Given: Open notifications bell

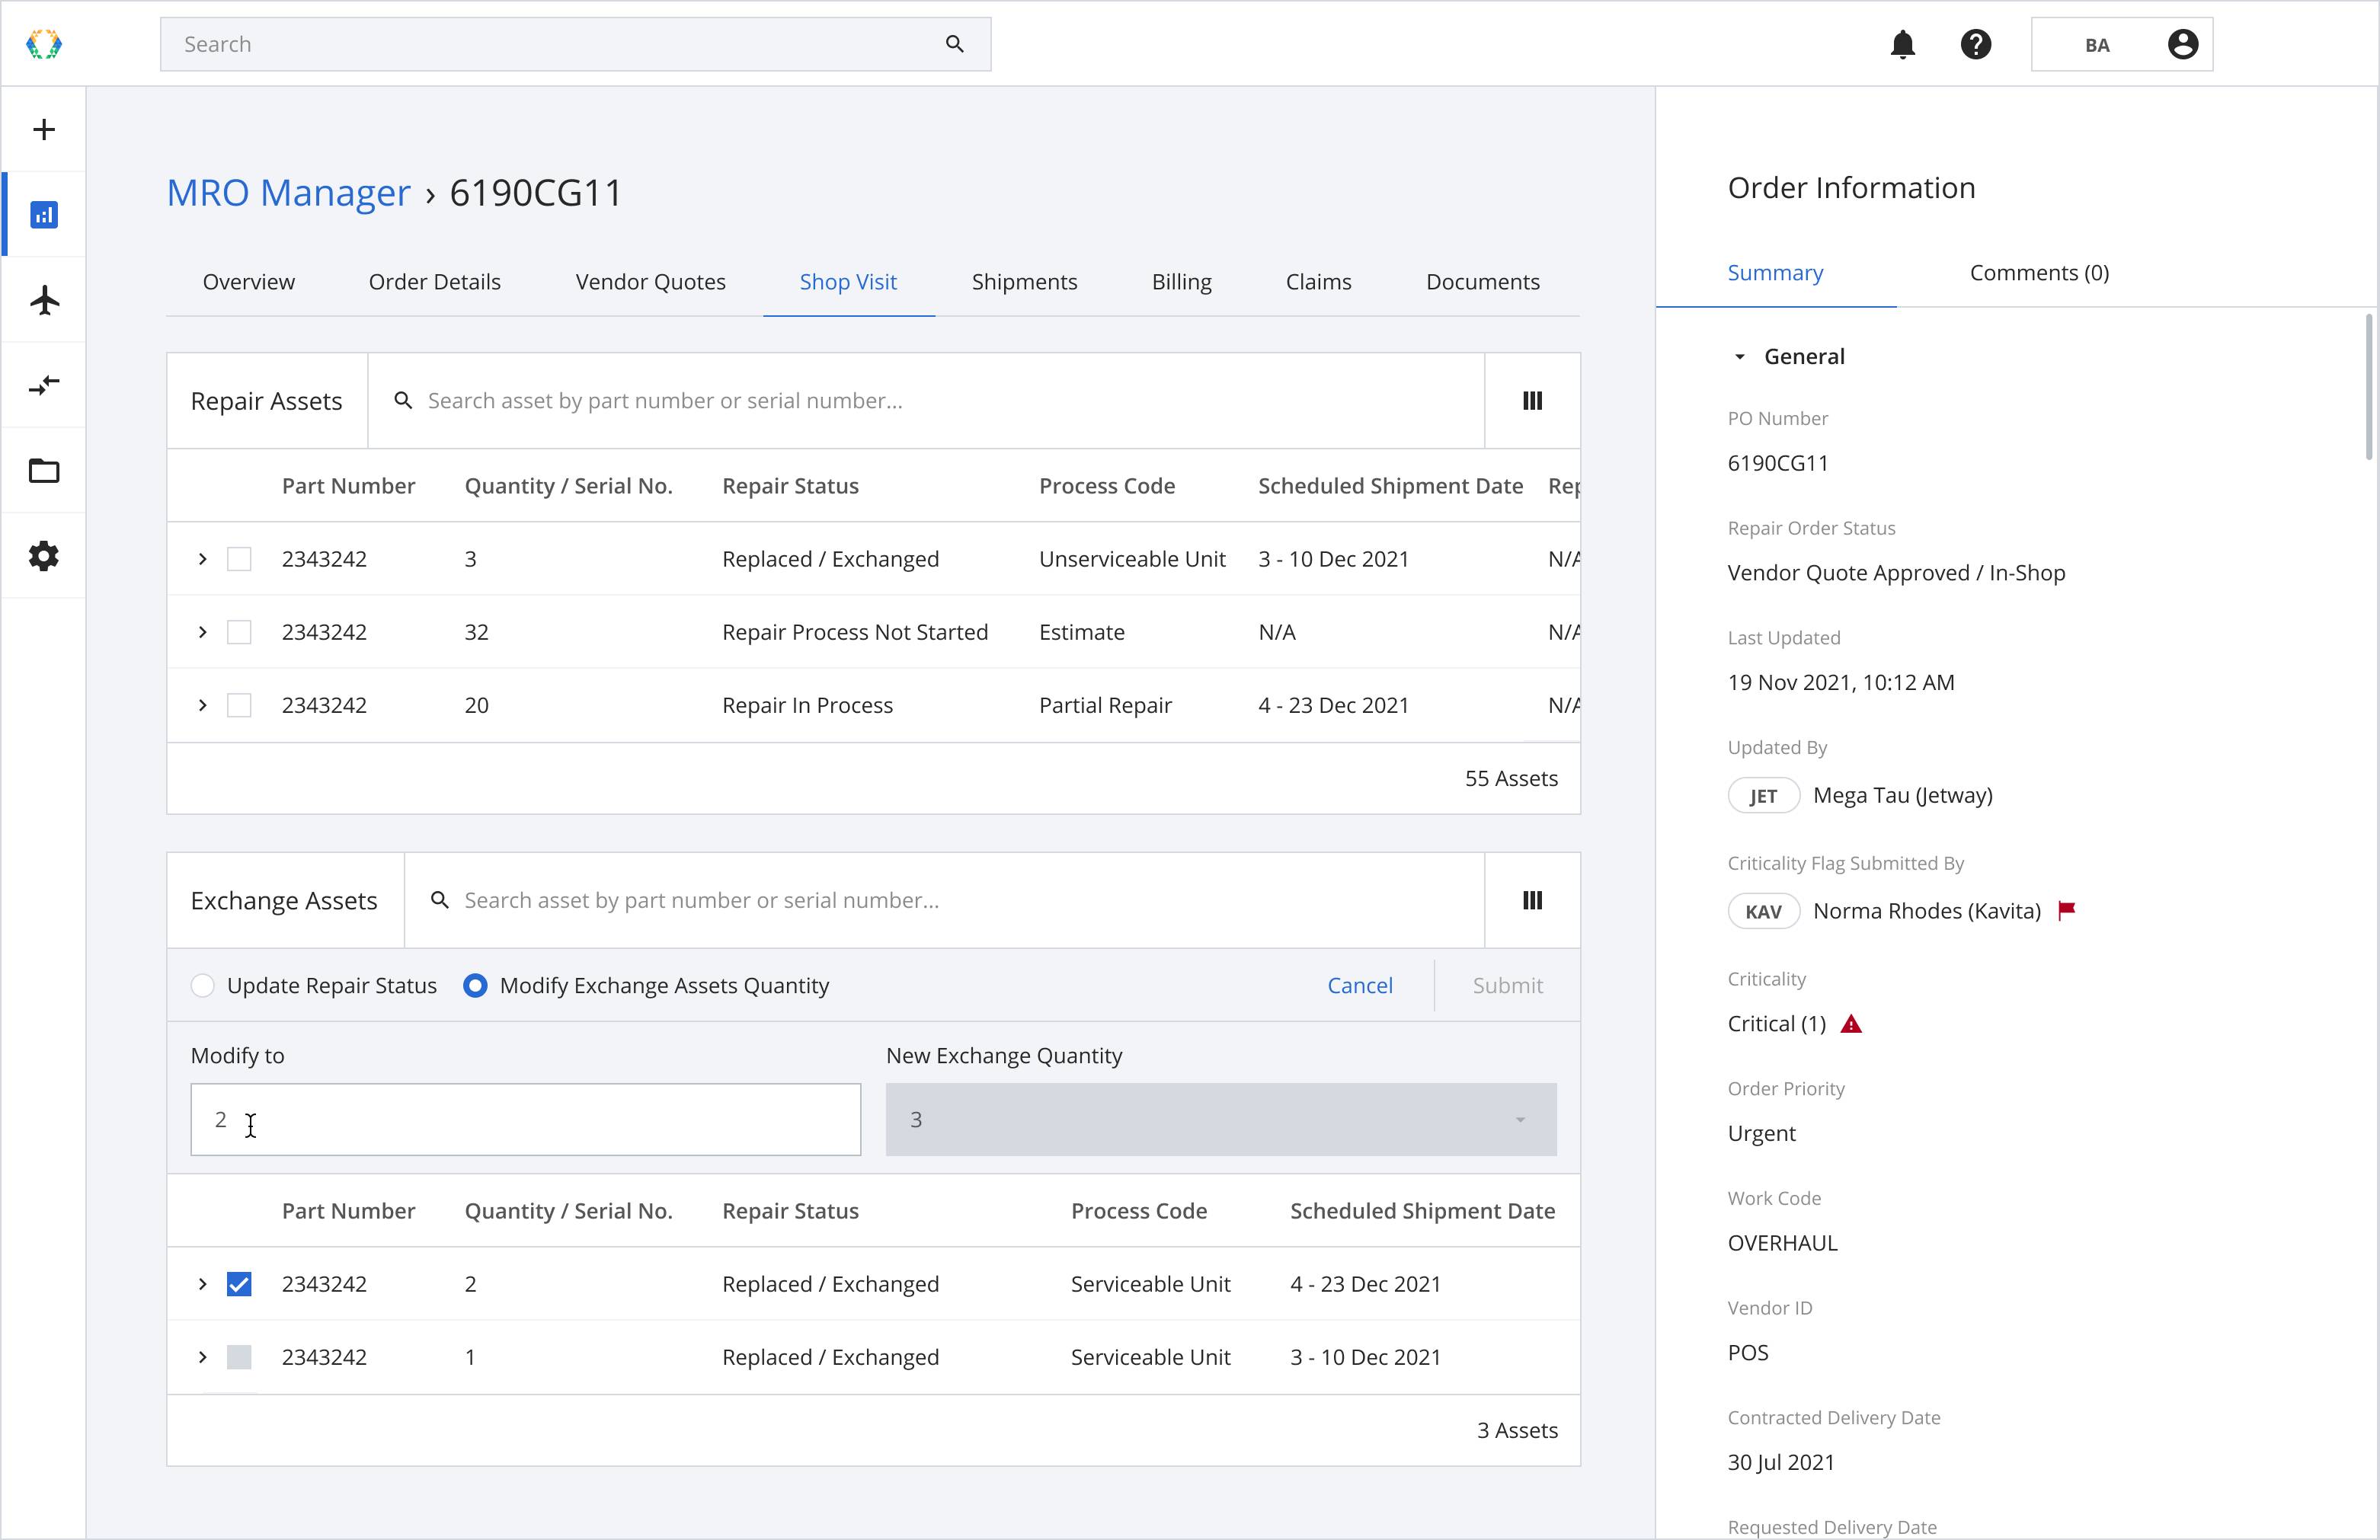Looking at the screenshot, I should 1902,44.
